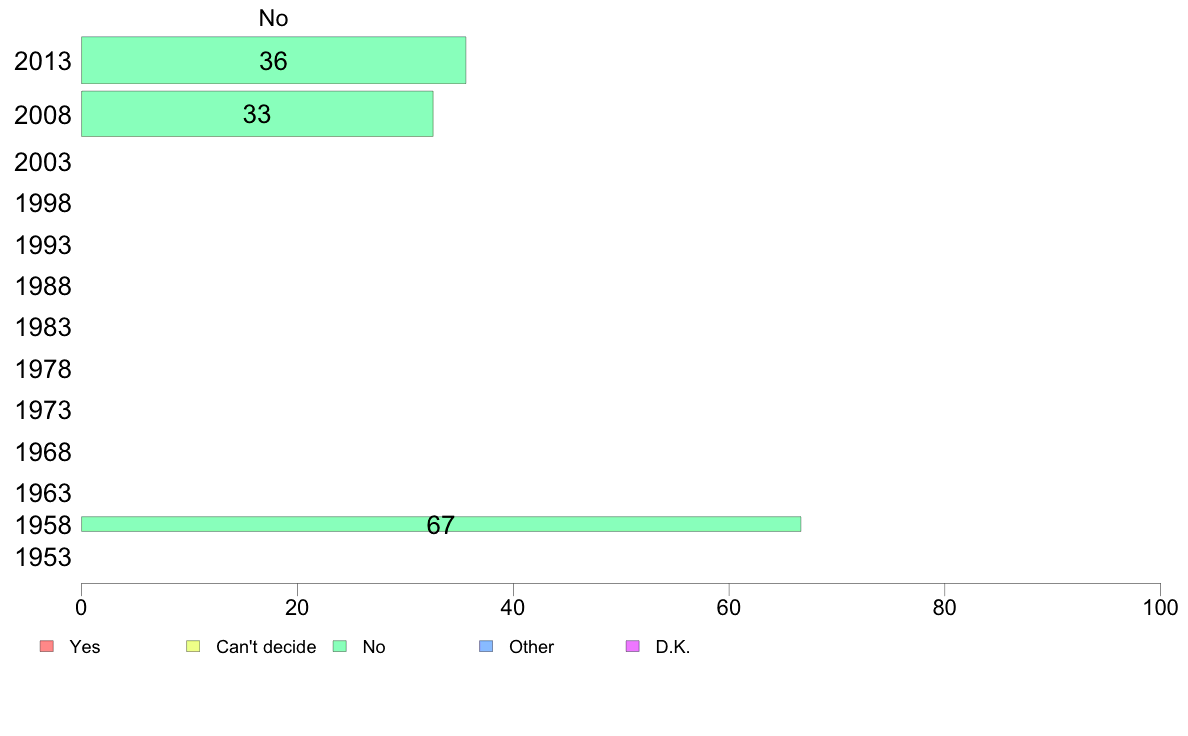
Task: Click the 0 tick label on axis
Action: [x=81, y=607]
